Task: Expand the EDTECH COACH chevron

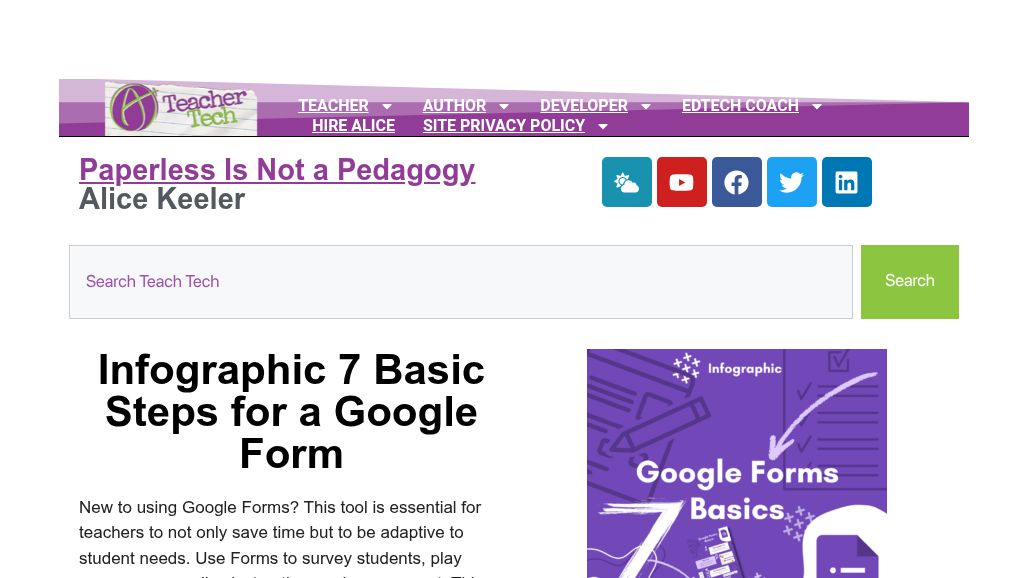Action: pyautogui.click(x=816, y=106)
